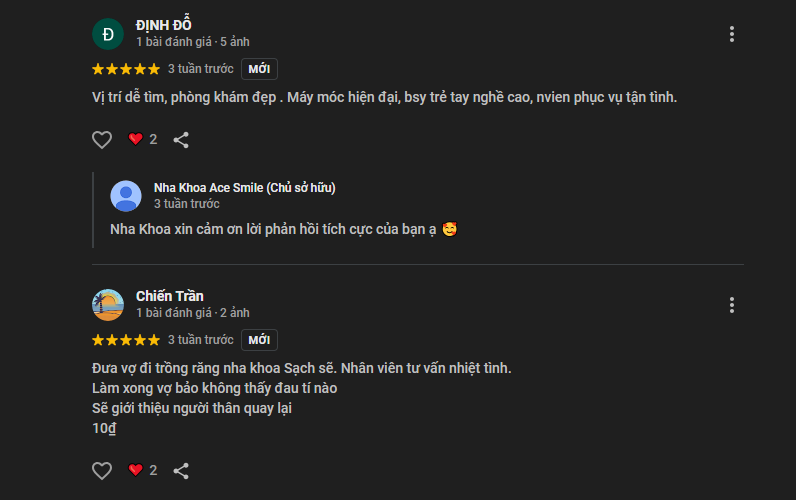Viewport: 796px width, 500px height.
Task: Click Chiến Trần's profile picture
Action: pyautogui.click(x=108, y=305)
